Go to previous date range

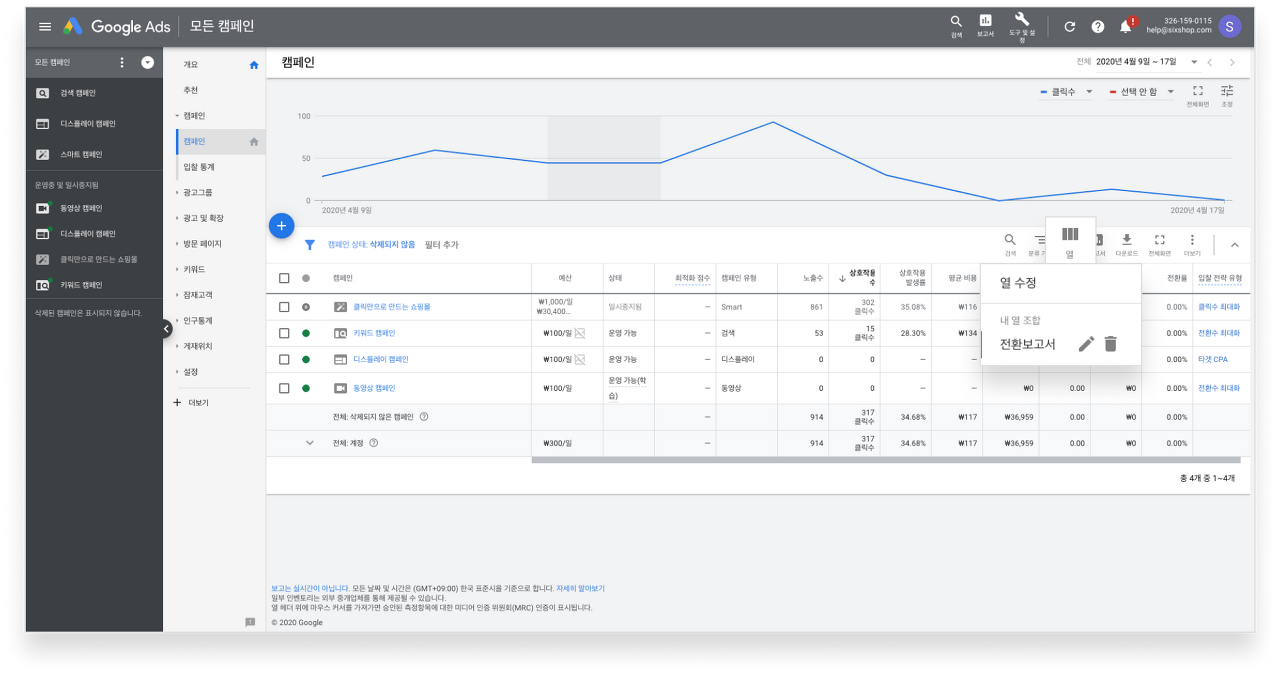point(1209,62)
